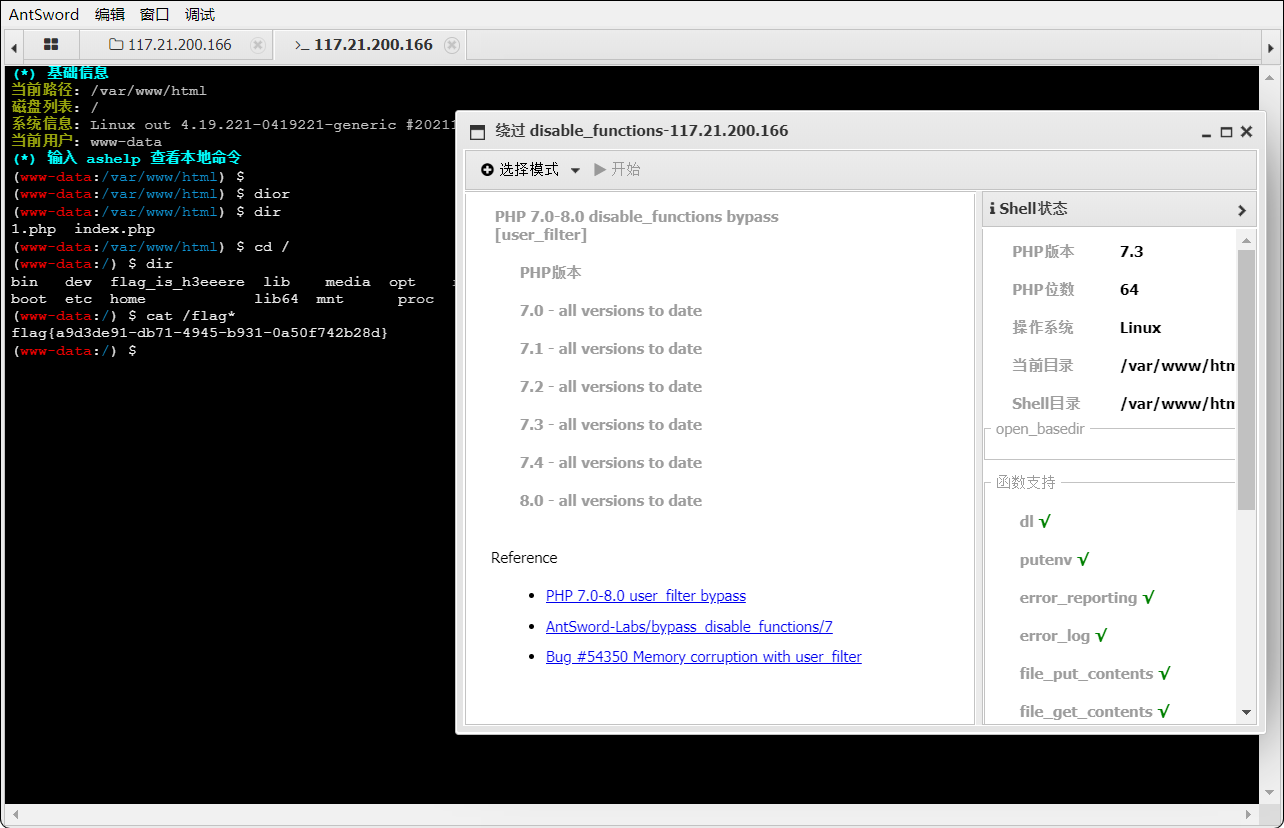Viewport: 1284px width, 828px height.
Task: Click the file_get_contents function row
Action: [1095, 712]
